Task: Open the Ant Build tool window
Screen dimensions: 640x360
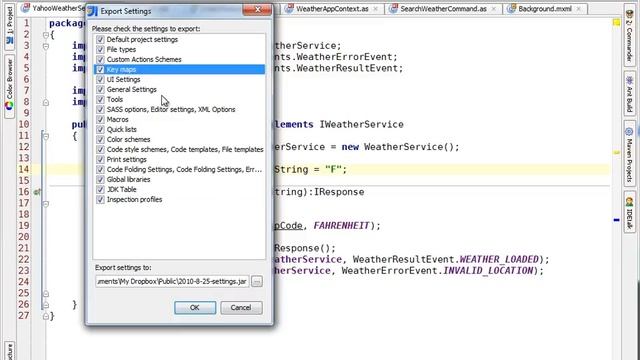Action: click(x=629, y=93)
